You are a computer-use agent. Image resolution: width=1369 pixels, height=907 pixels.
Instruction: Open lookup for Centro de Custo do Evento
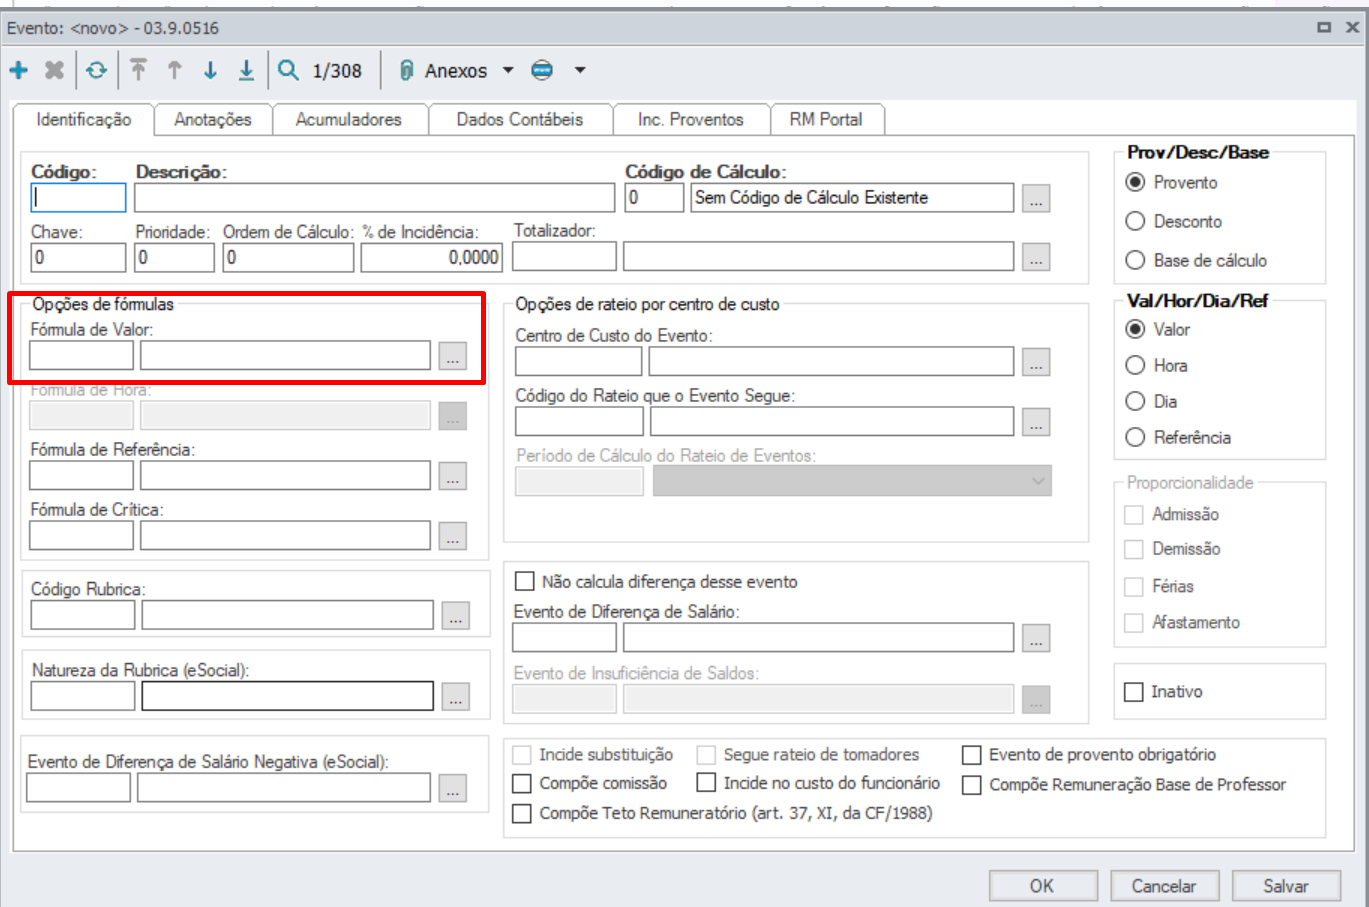1036,361
